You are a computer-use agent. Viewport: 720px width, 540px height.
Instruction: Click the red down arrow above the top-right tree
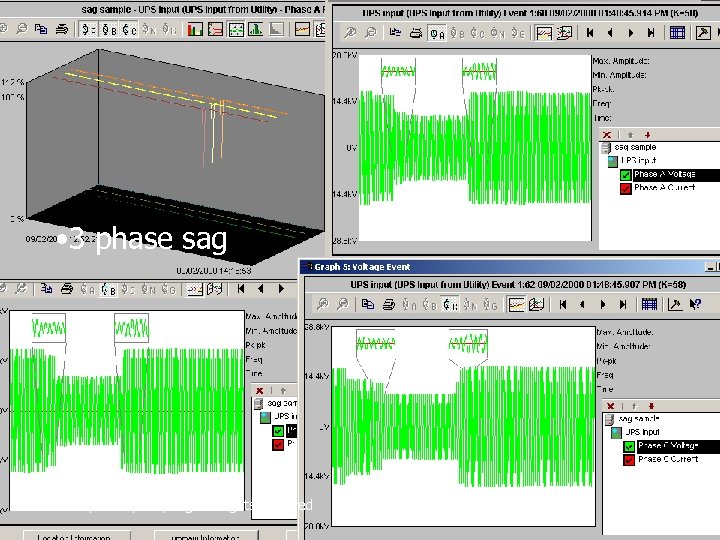[x=647, y=134]
